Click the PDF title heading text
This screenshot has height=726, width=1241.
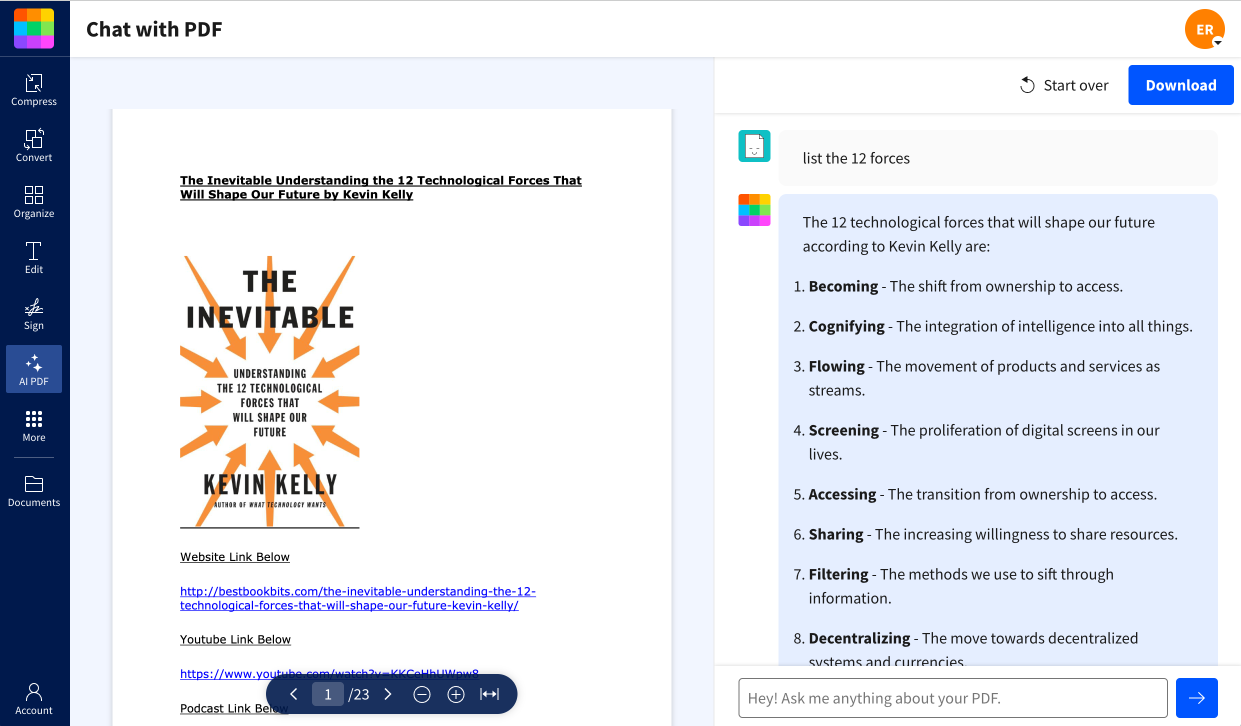pyautogui.click(x=381, y=187)
